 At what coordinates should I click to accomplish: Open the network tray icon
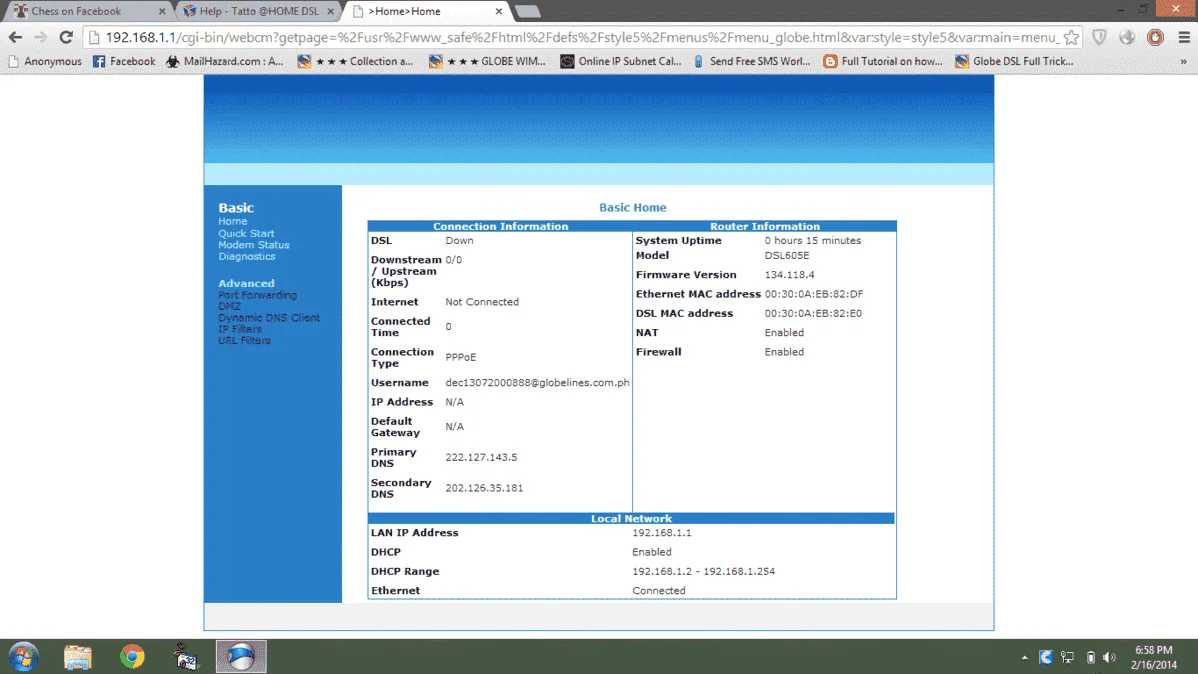[1067, 657]
